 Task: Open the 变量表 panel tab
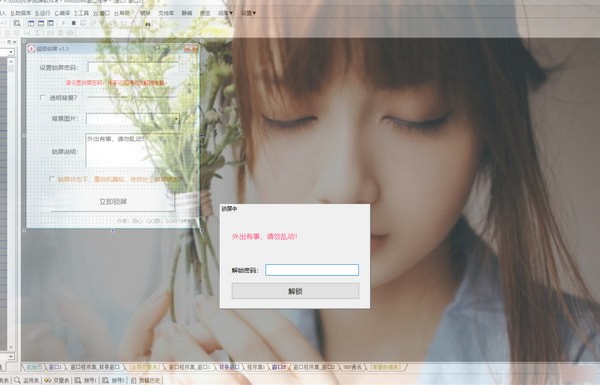tap(56, 380)
